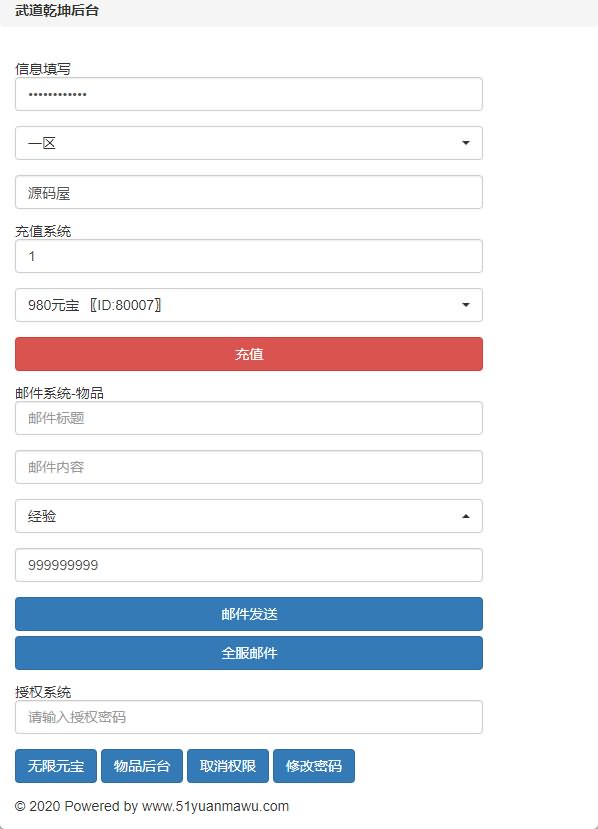Click the 全服邮件 button

[x=249, y=653]
